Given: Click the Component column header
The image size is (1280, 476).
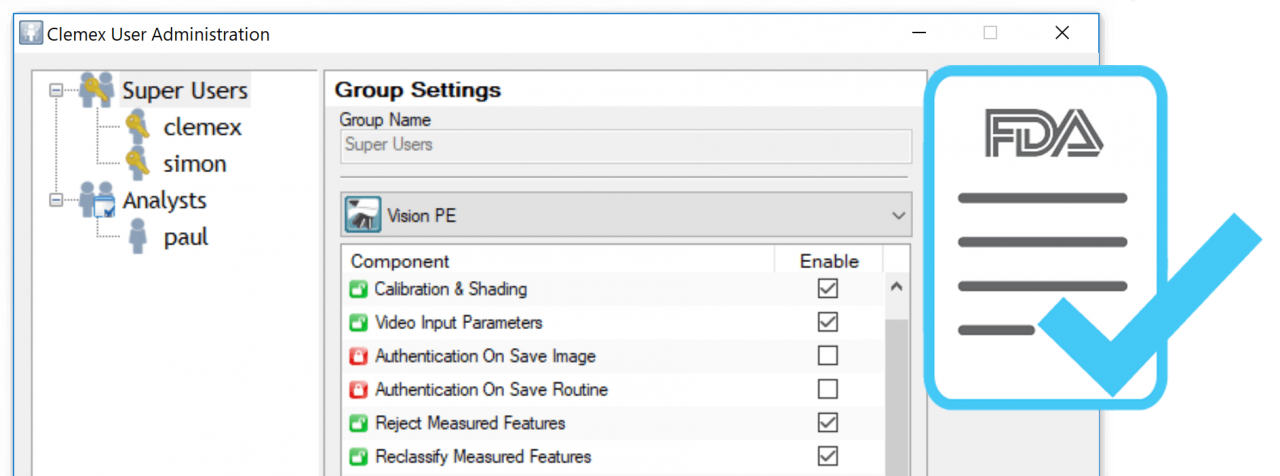Looking at the screenshot, I should click(x=559, y=261).
